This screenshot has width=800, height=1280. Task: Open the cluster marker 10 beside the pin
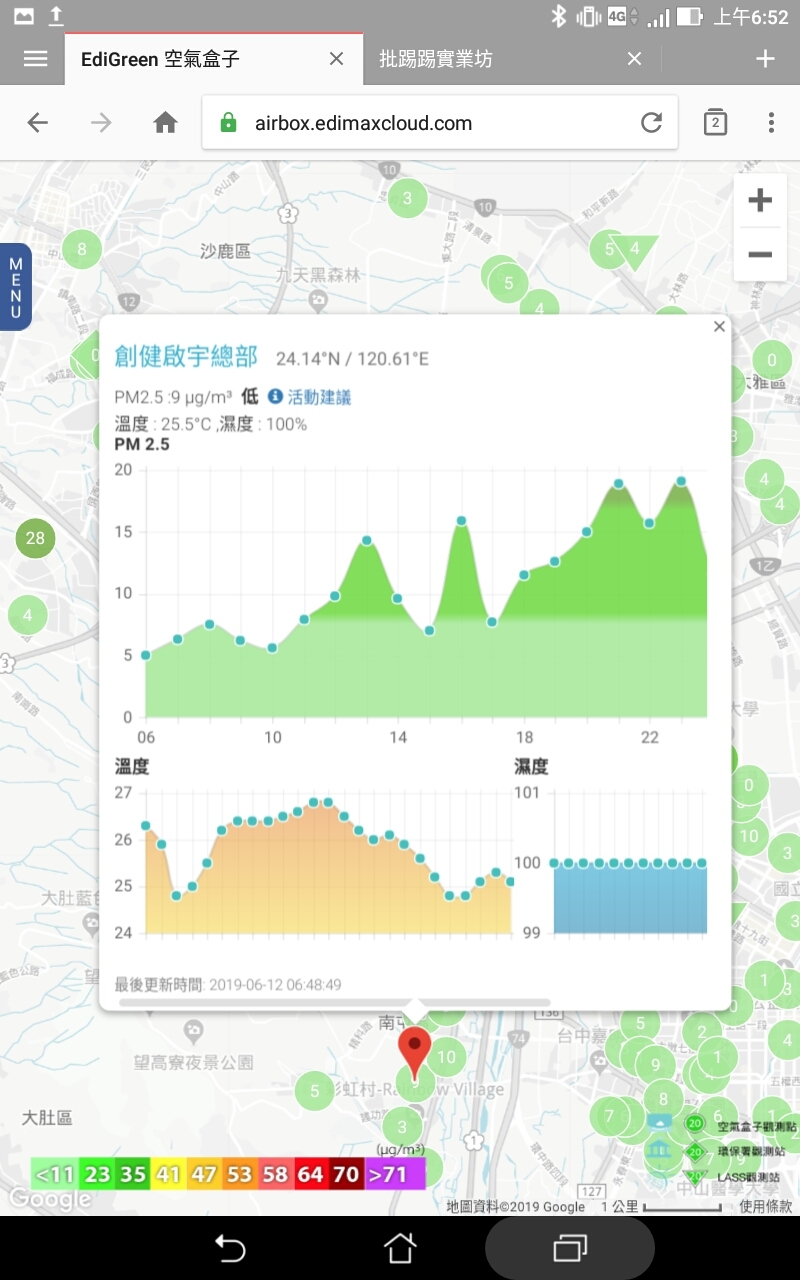pyautogui.click(x=446, y=1057)
